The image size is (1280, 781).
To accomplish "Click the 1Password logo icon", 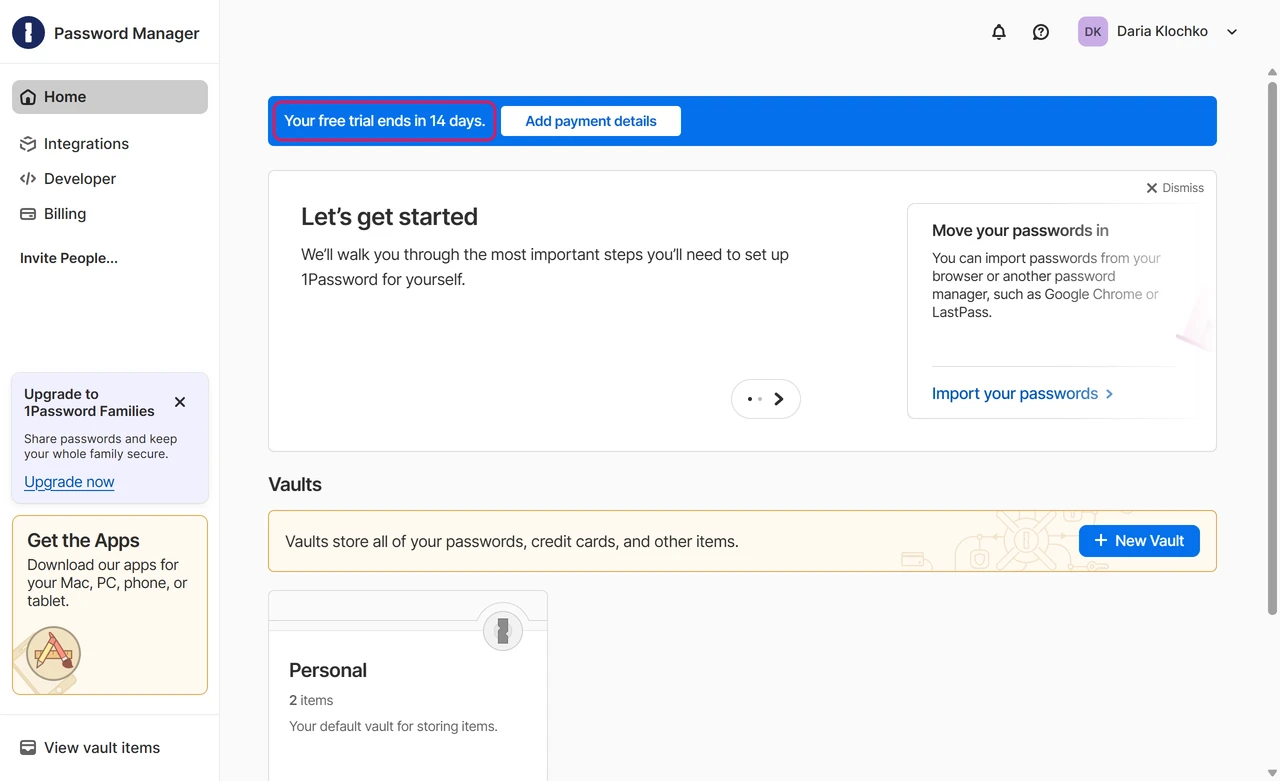I will (28, 33).
